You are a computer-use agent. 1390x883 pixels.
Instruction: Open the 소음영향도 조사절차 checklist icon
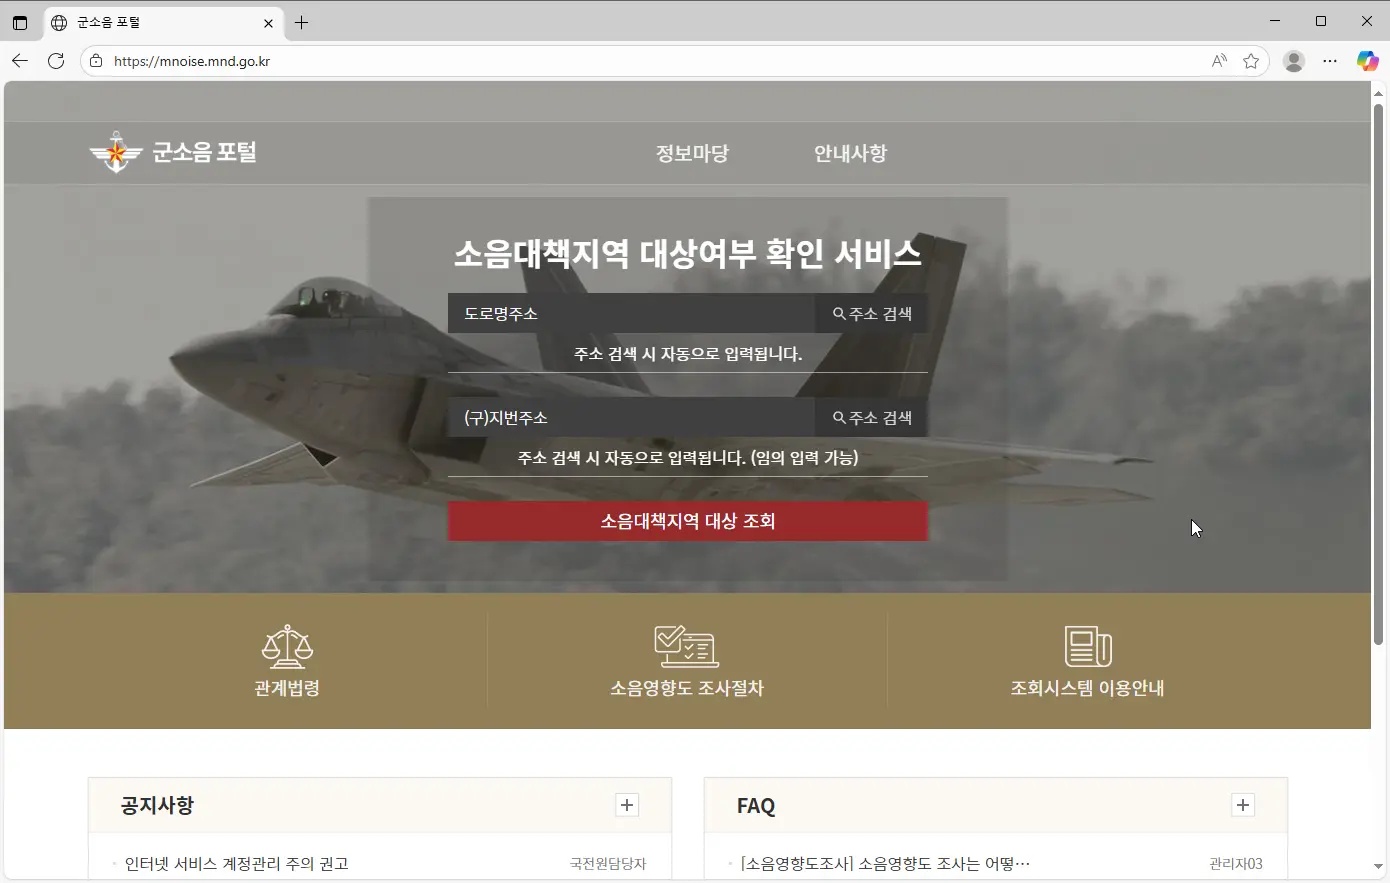[686, 646]
